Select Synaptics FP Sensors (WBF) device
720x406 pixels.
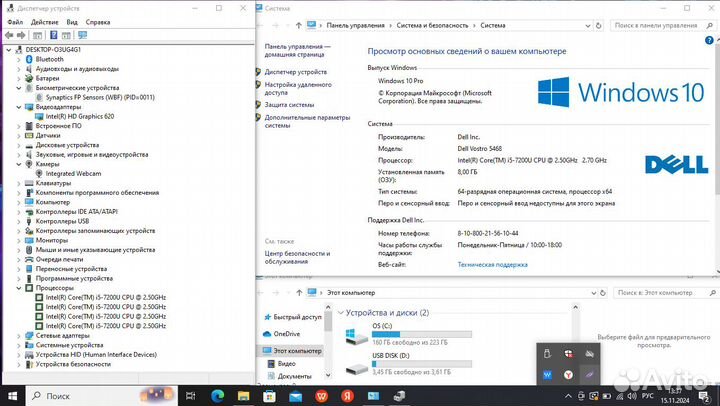pos(100,97)
